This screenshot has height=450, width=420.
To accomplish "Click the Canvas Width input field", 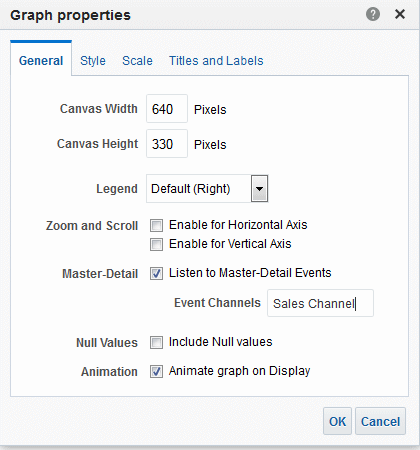I will pyautogui.click(x=167, y=109).
